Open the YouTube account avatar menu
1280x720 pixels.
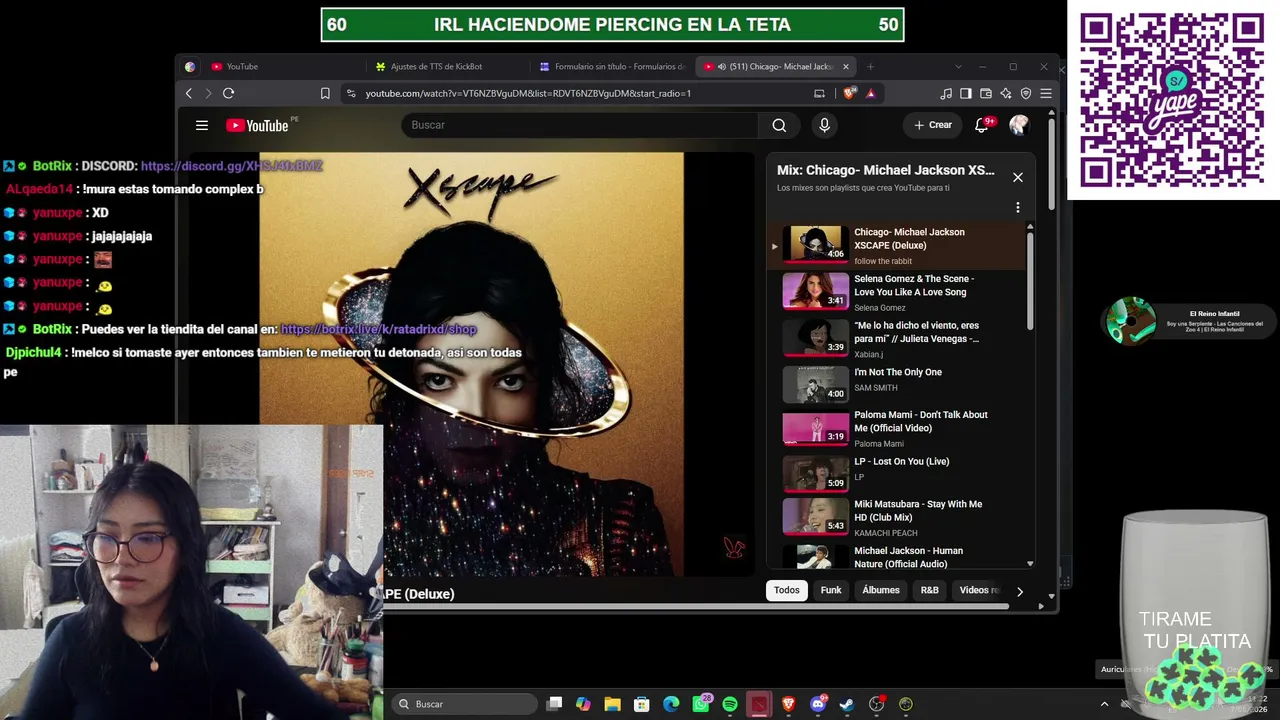[x=1019, y=125]
